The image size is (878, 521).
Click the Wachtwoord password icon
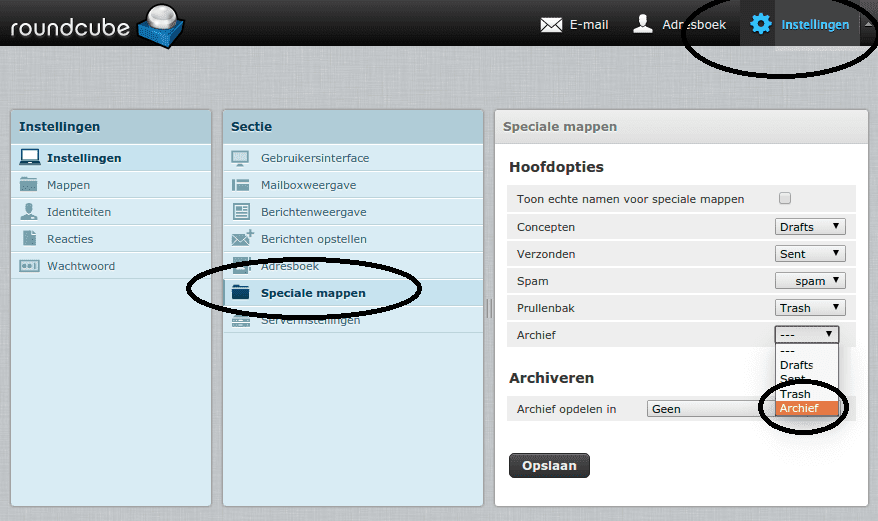(x=30, y=266)
